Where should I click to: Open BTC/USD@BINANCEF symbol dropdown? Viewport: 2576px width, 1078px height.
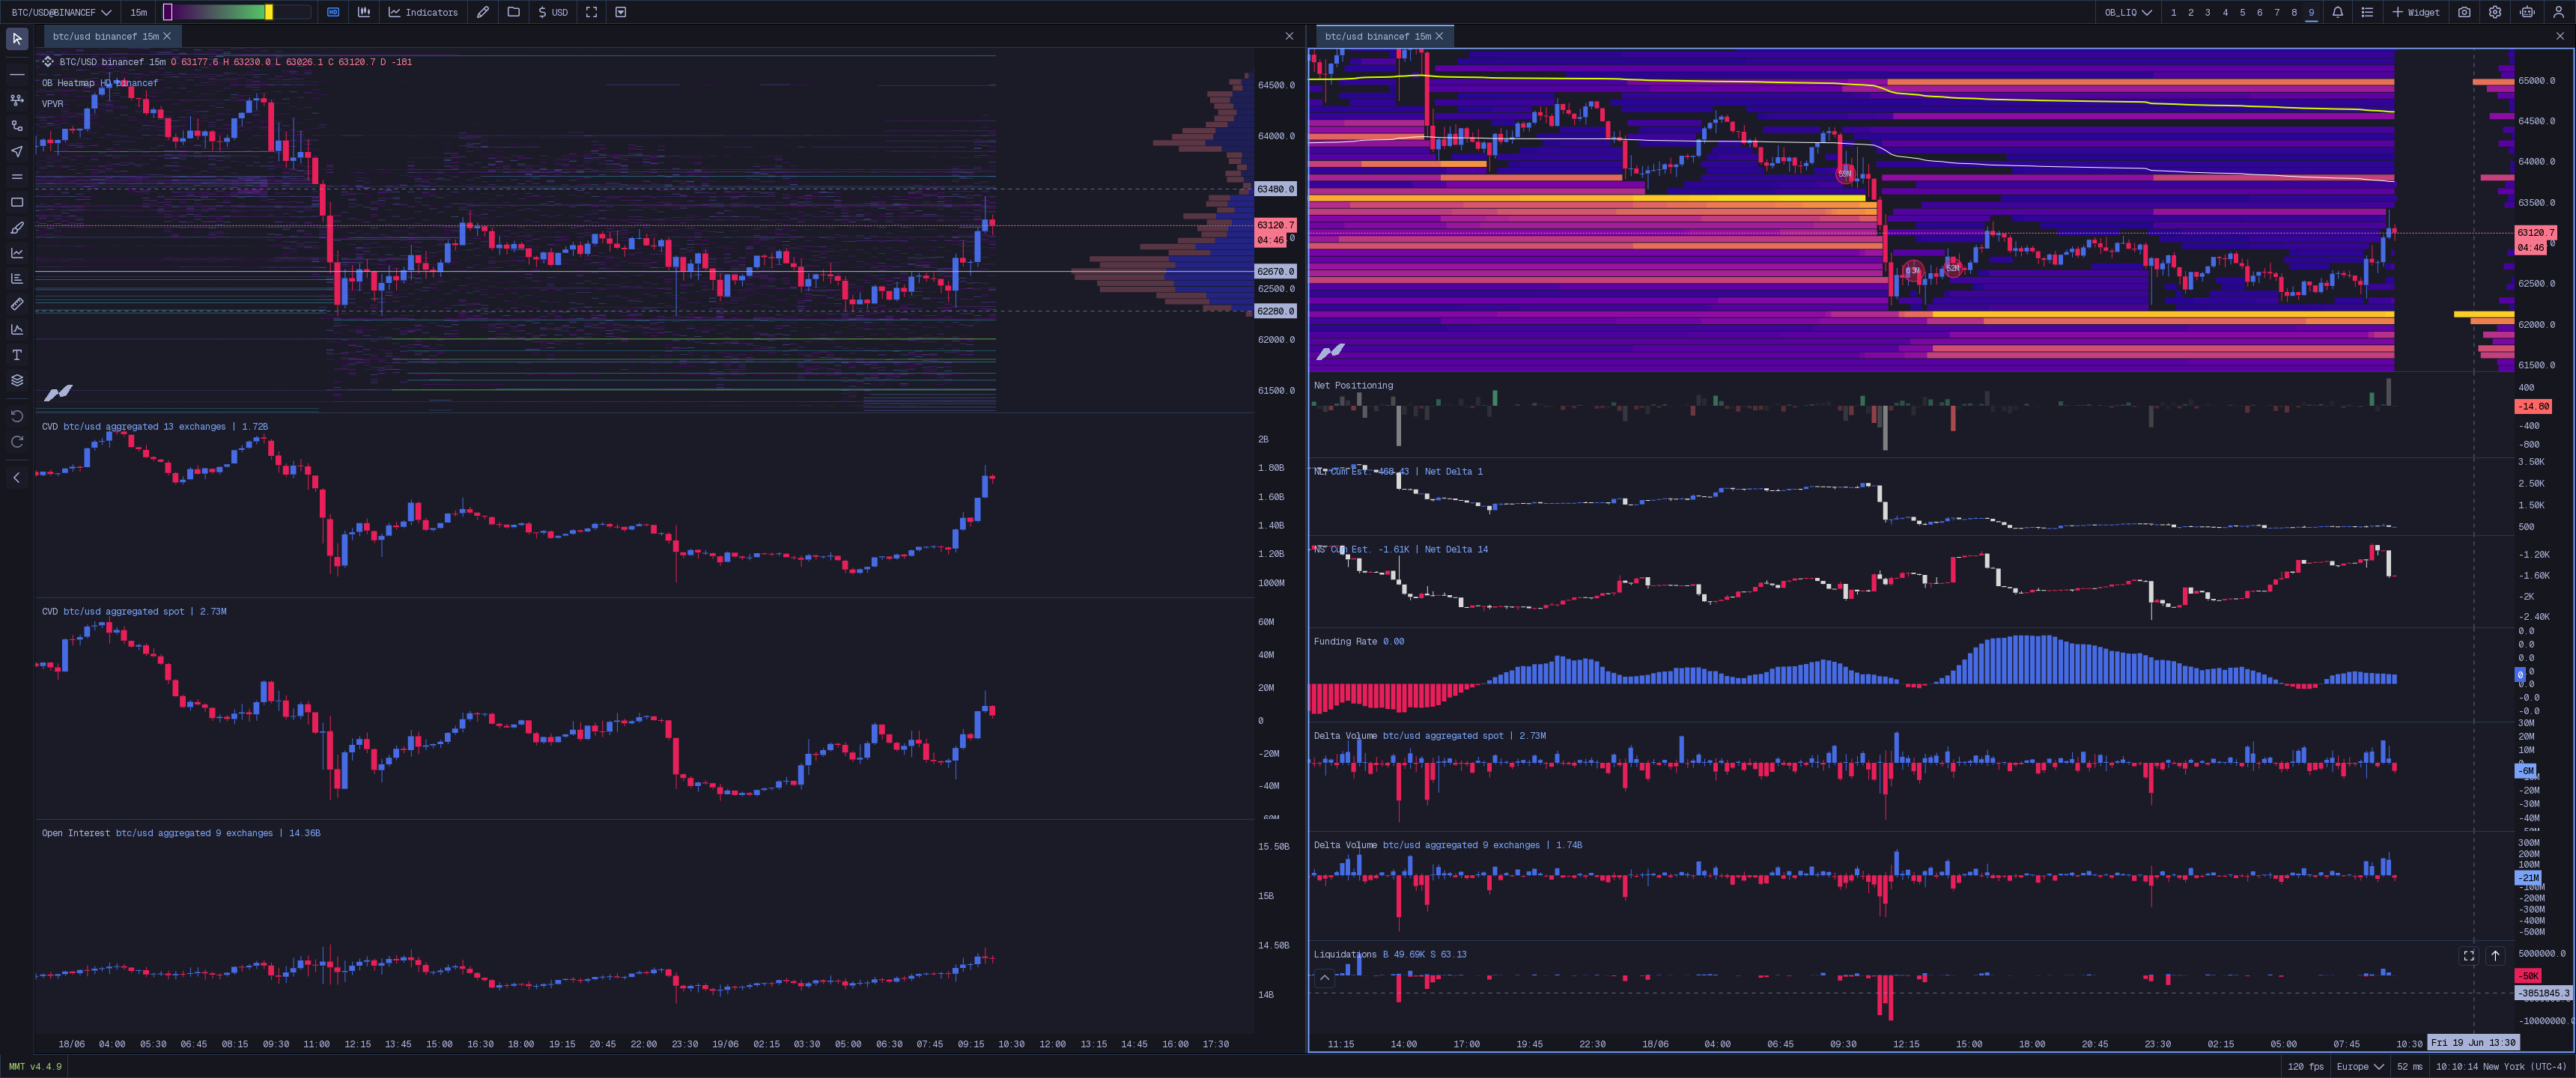(x=61, y=12)
